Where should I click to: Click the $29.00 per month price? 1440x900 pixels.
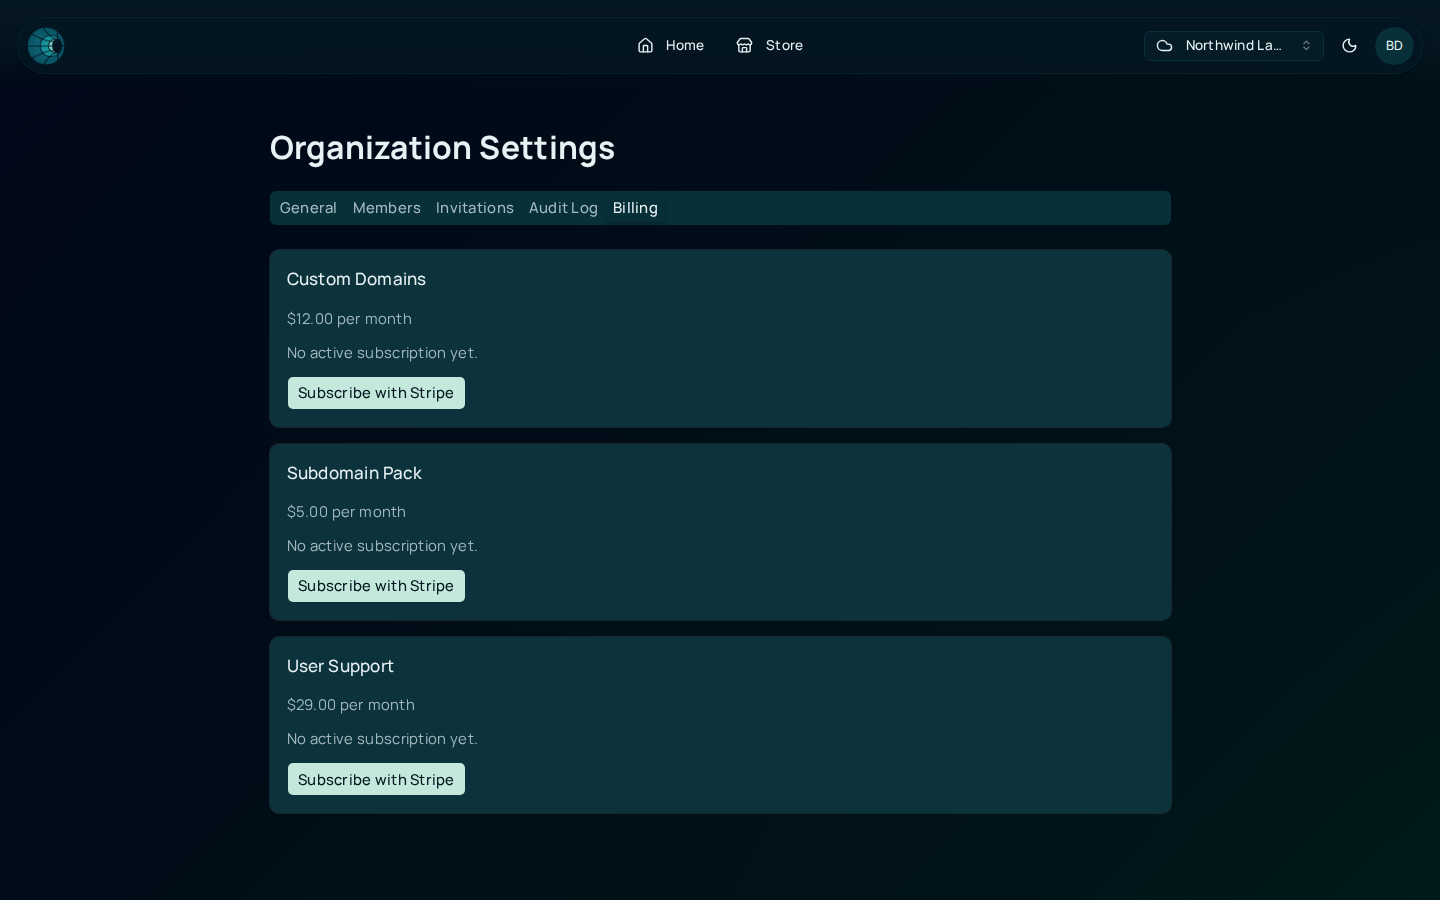pyautogui.click(x=351, y=705)
